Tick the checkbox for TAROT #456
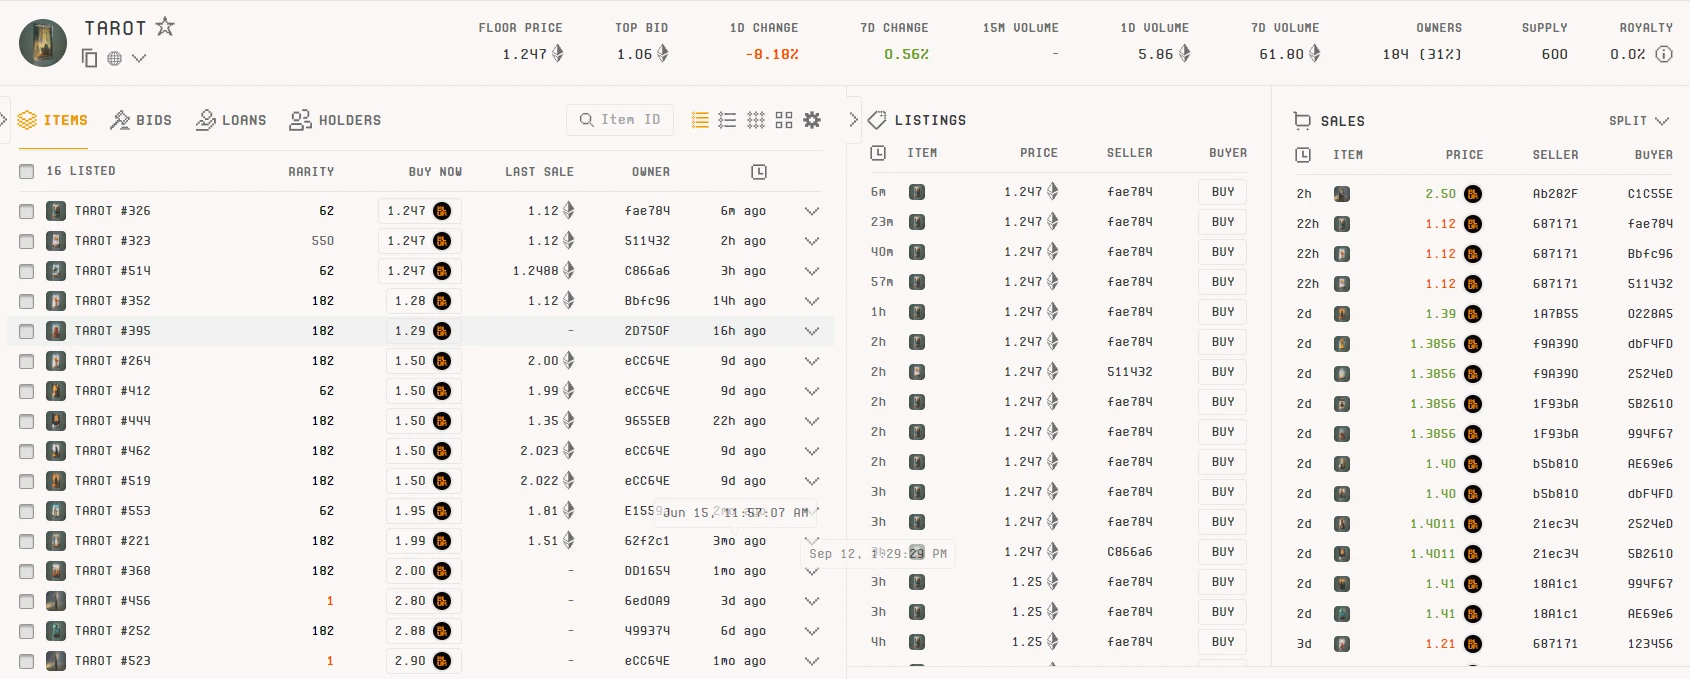 [x=27, y=601]
